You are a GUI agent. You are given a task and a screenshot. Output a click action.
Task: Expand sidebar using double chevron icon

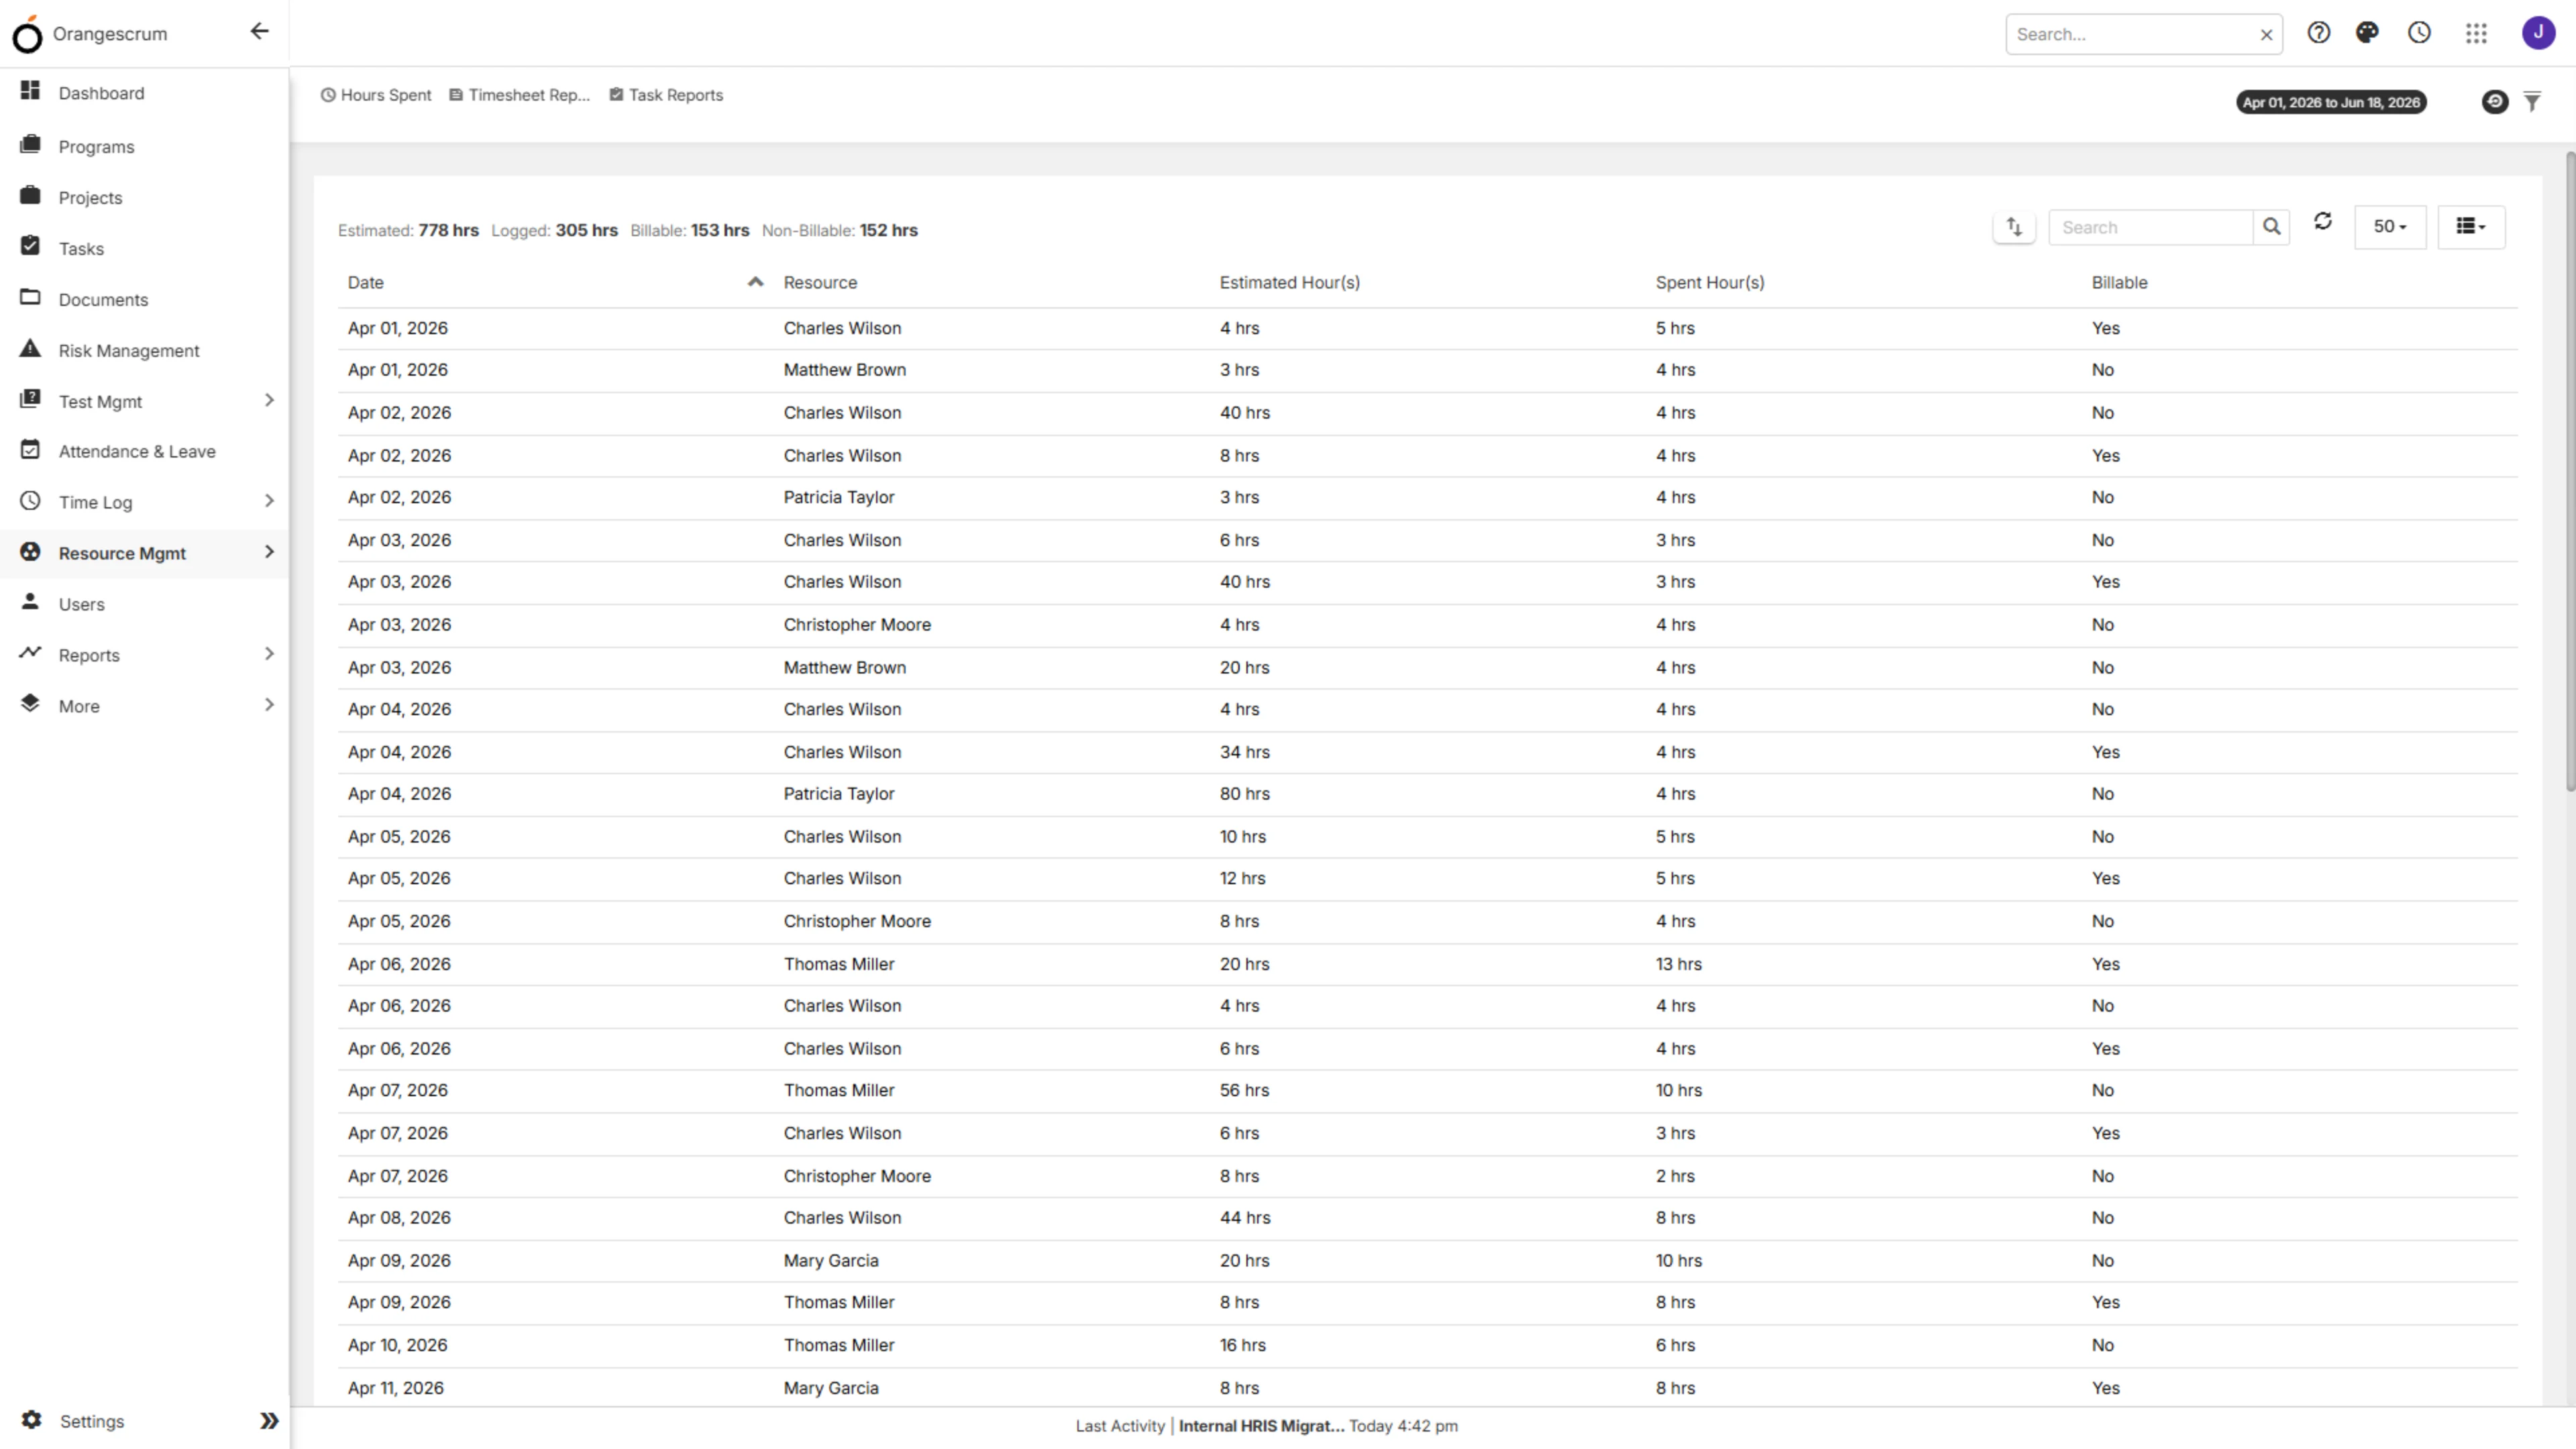pos(269,1420)
